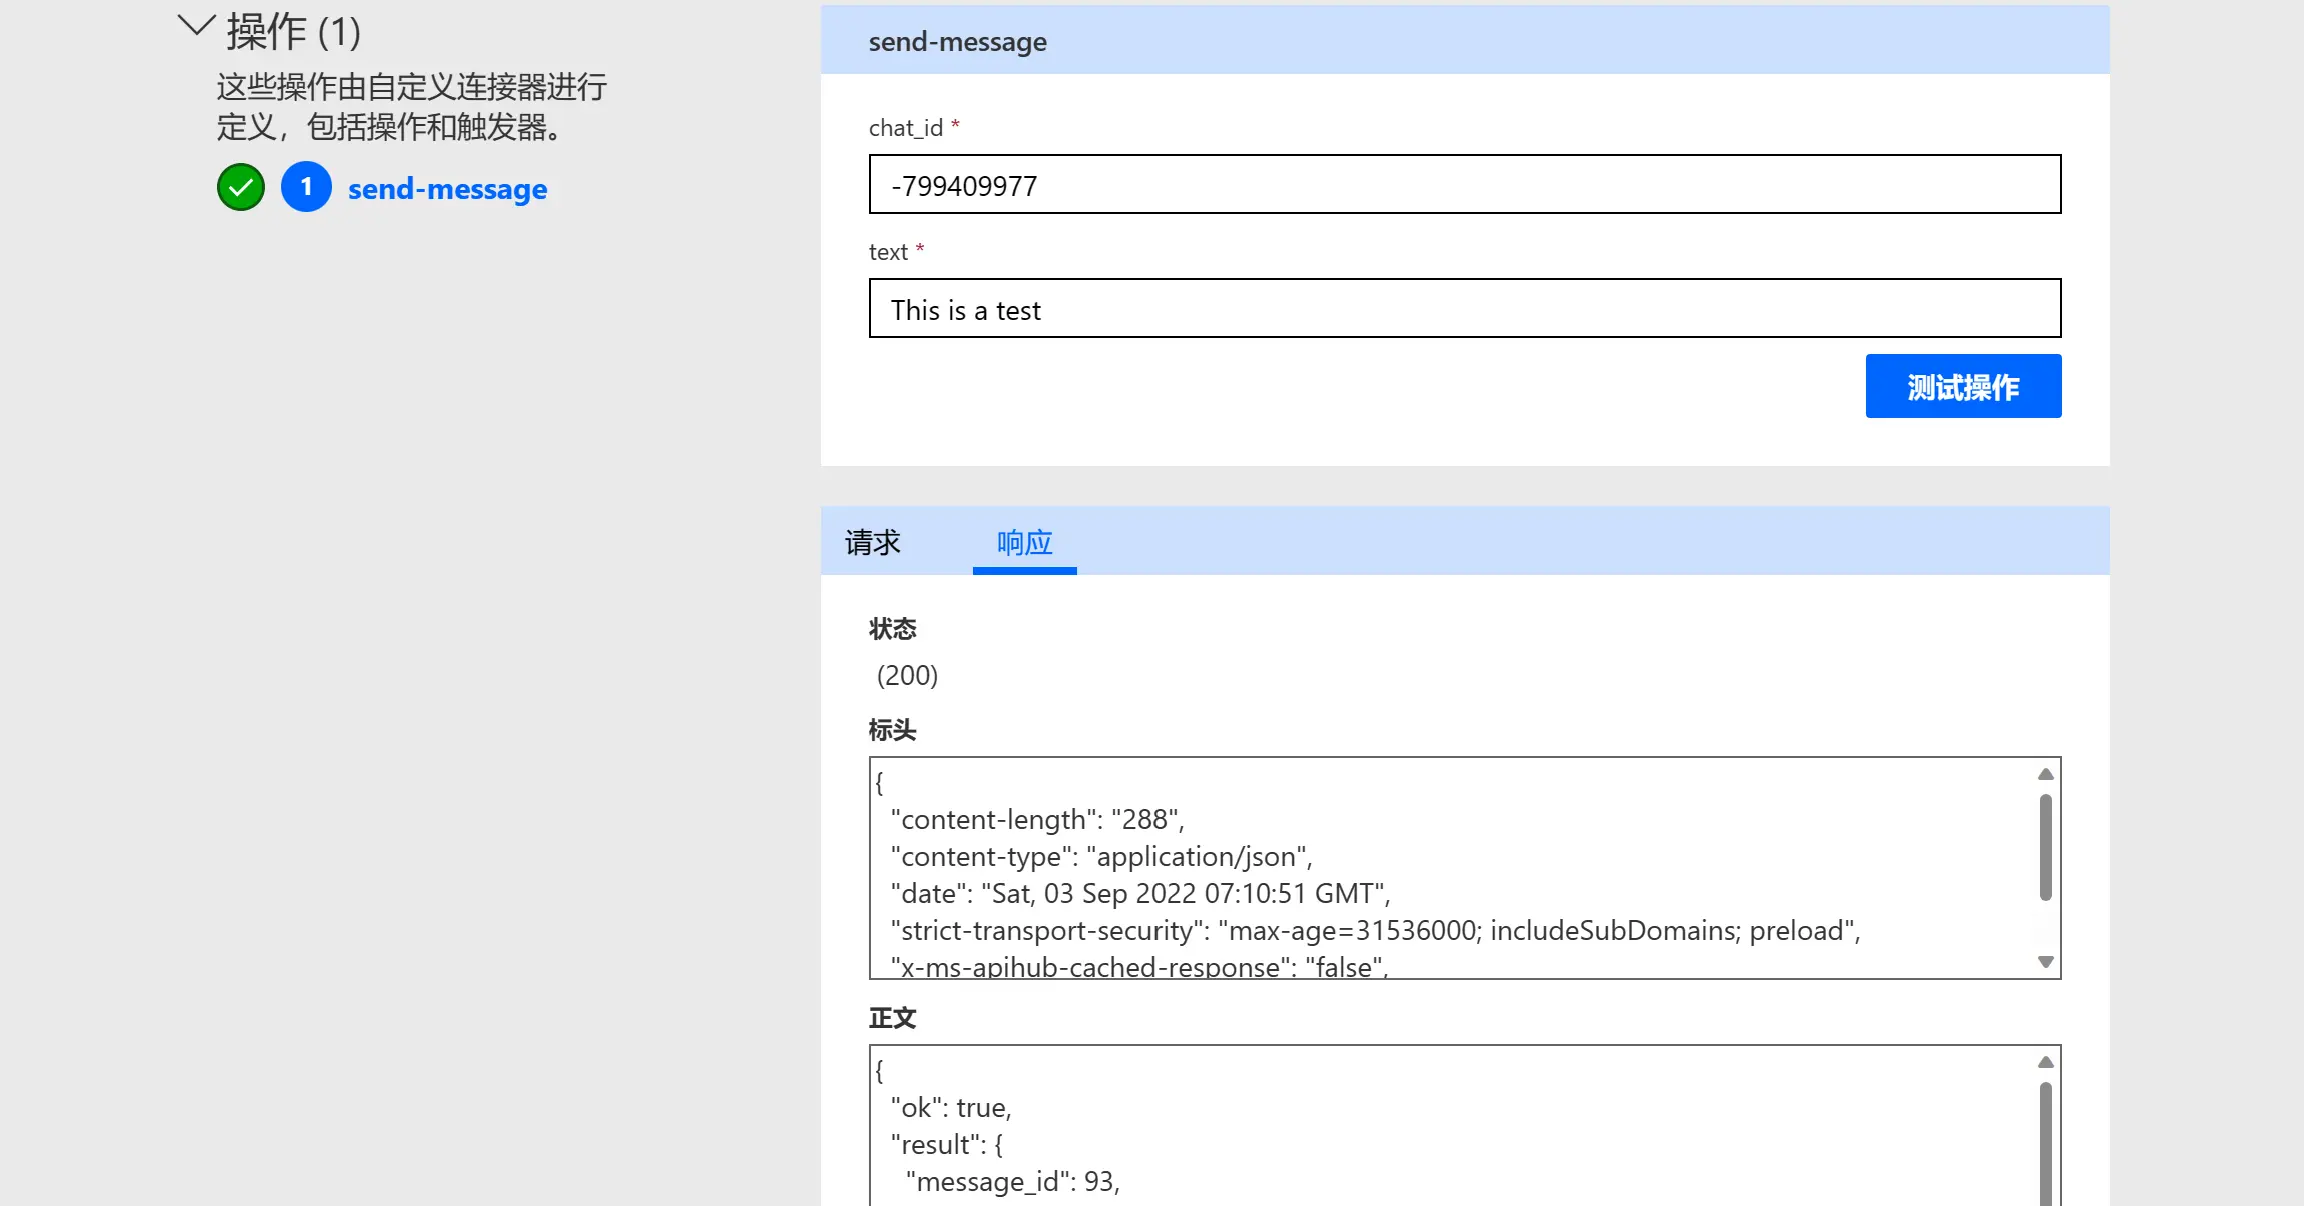The image size is (2304, 1206).
Task: Click the 操作 (1) heading text
Action: pos(293,32)
